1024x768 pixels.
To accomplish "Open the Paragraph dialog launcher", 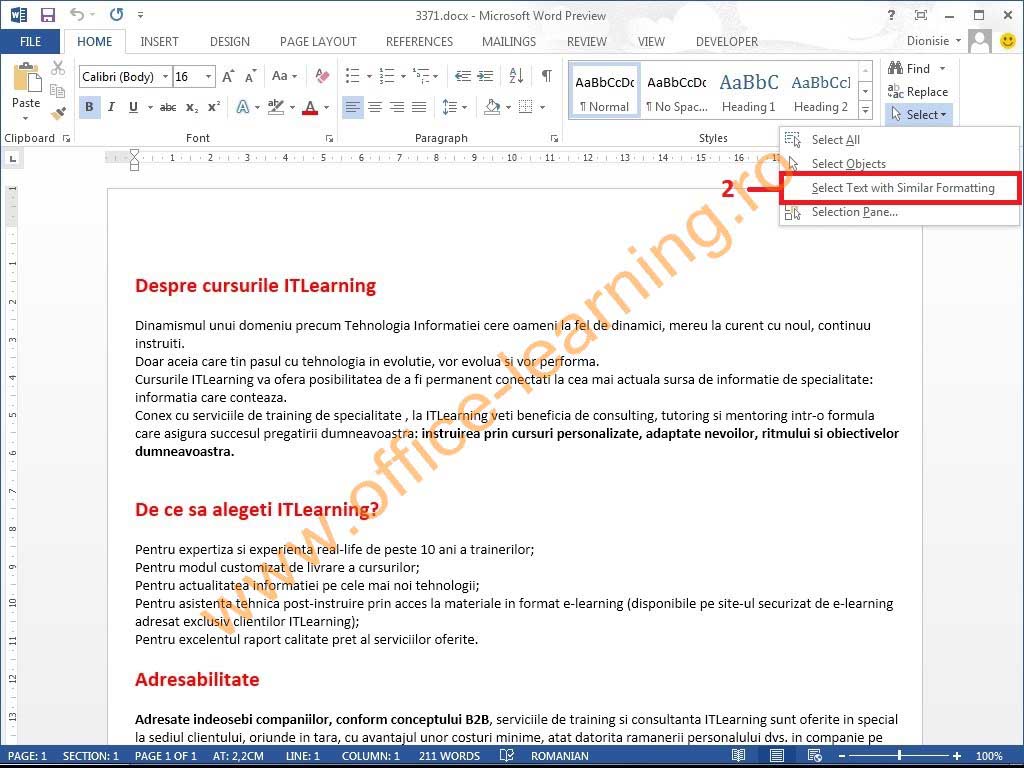I will click(554, 138).
